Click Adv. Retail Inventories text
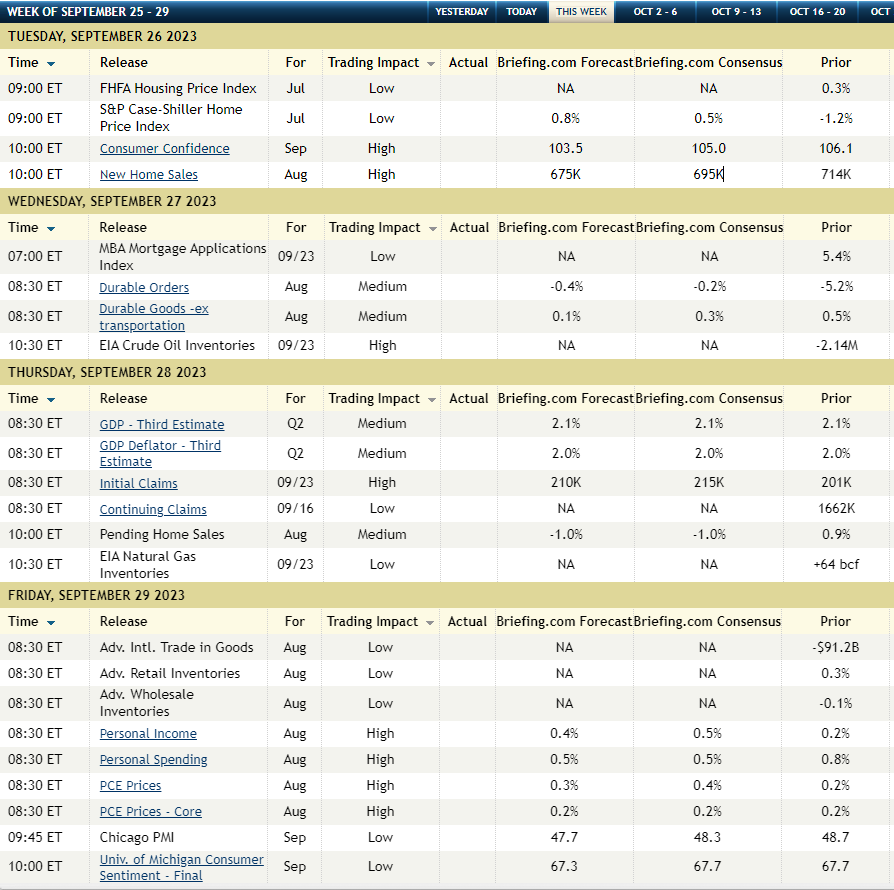This screenshot has width=894, height=890. coord(170,673)
